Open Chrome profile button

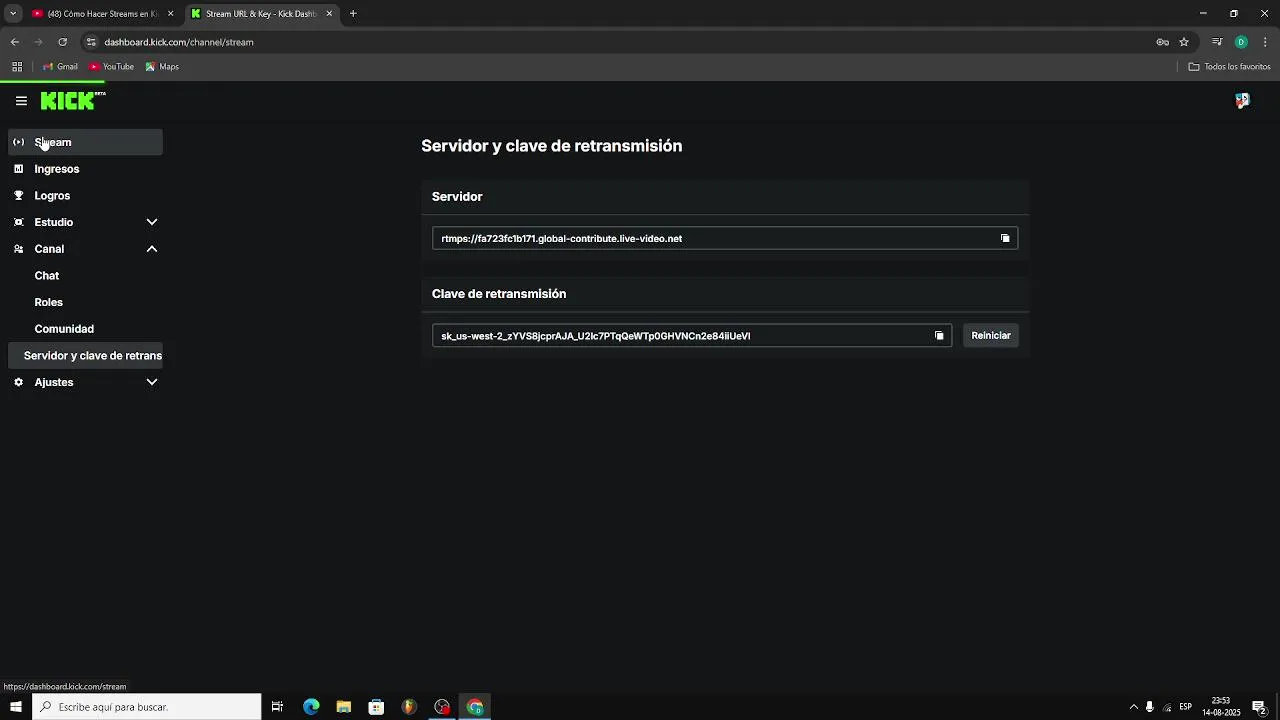(x=1241, y=42)
